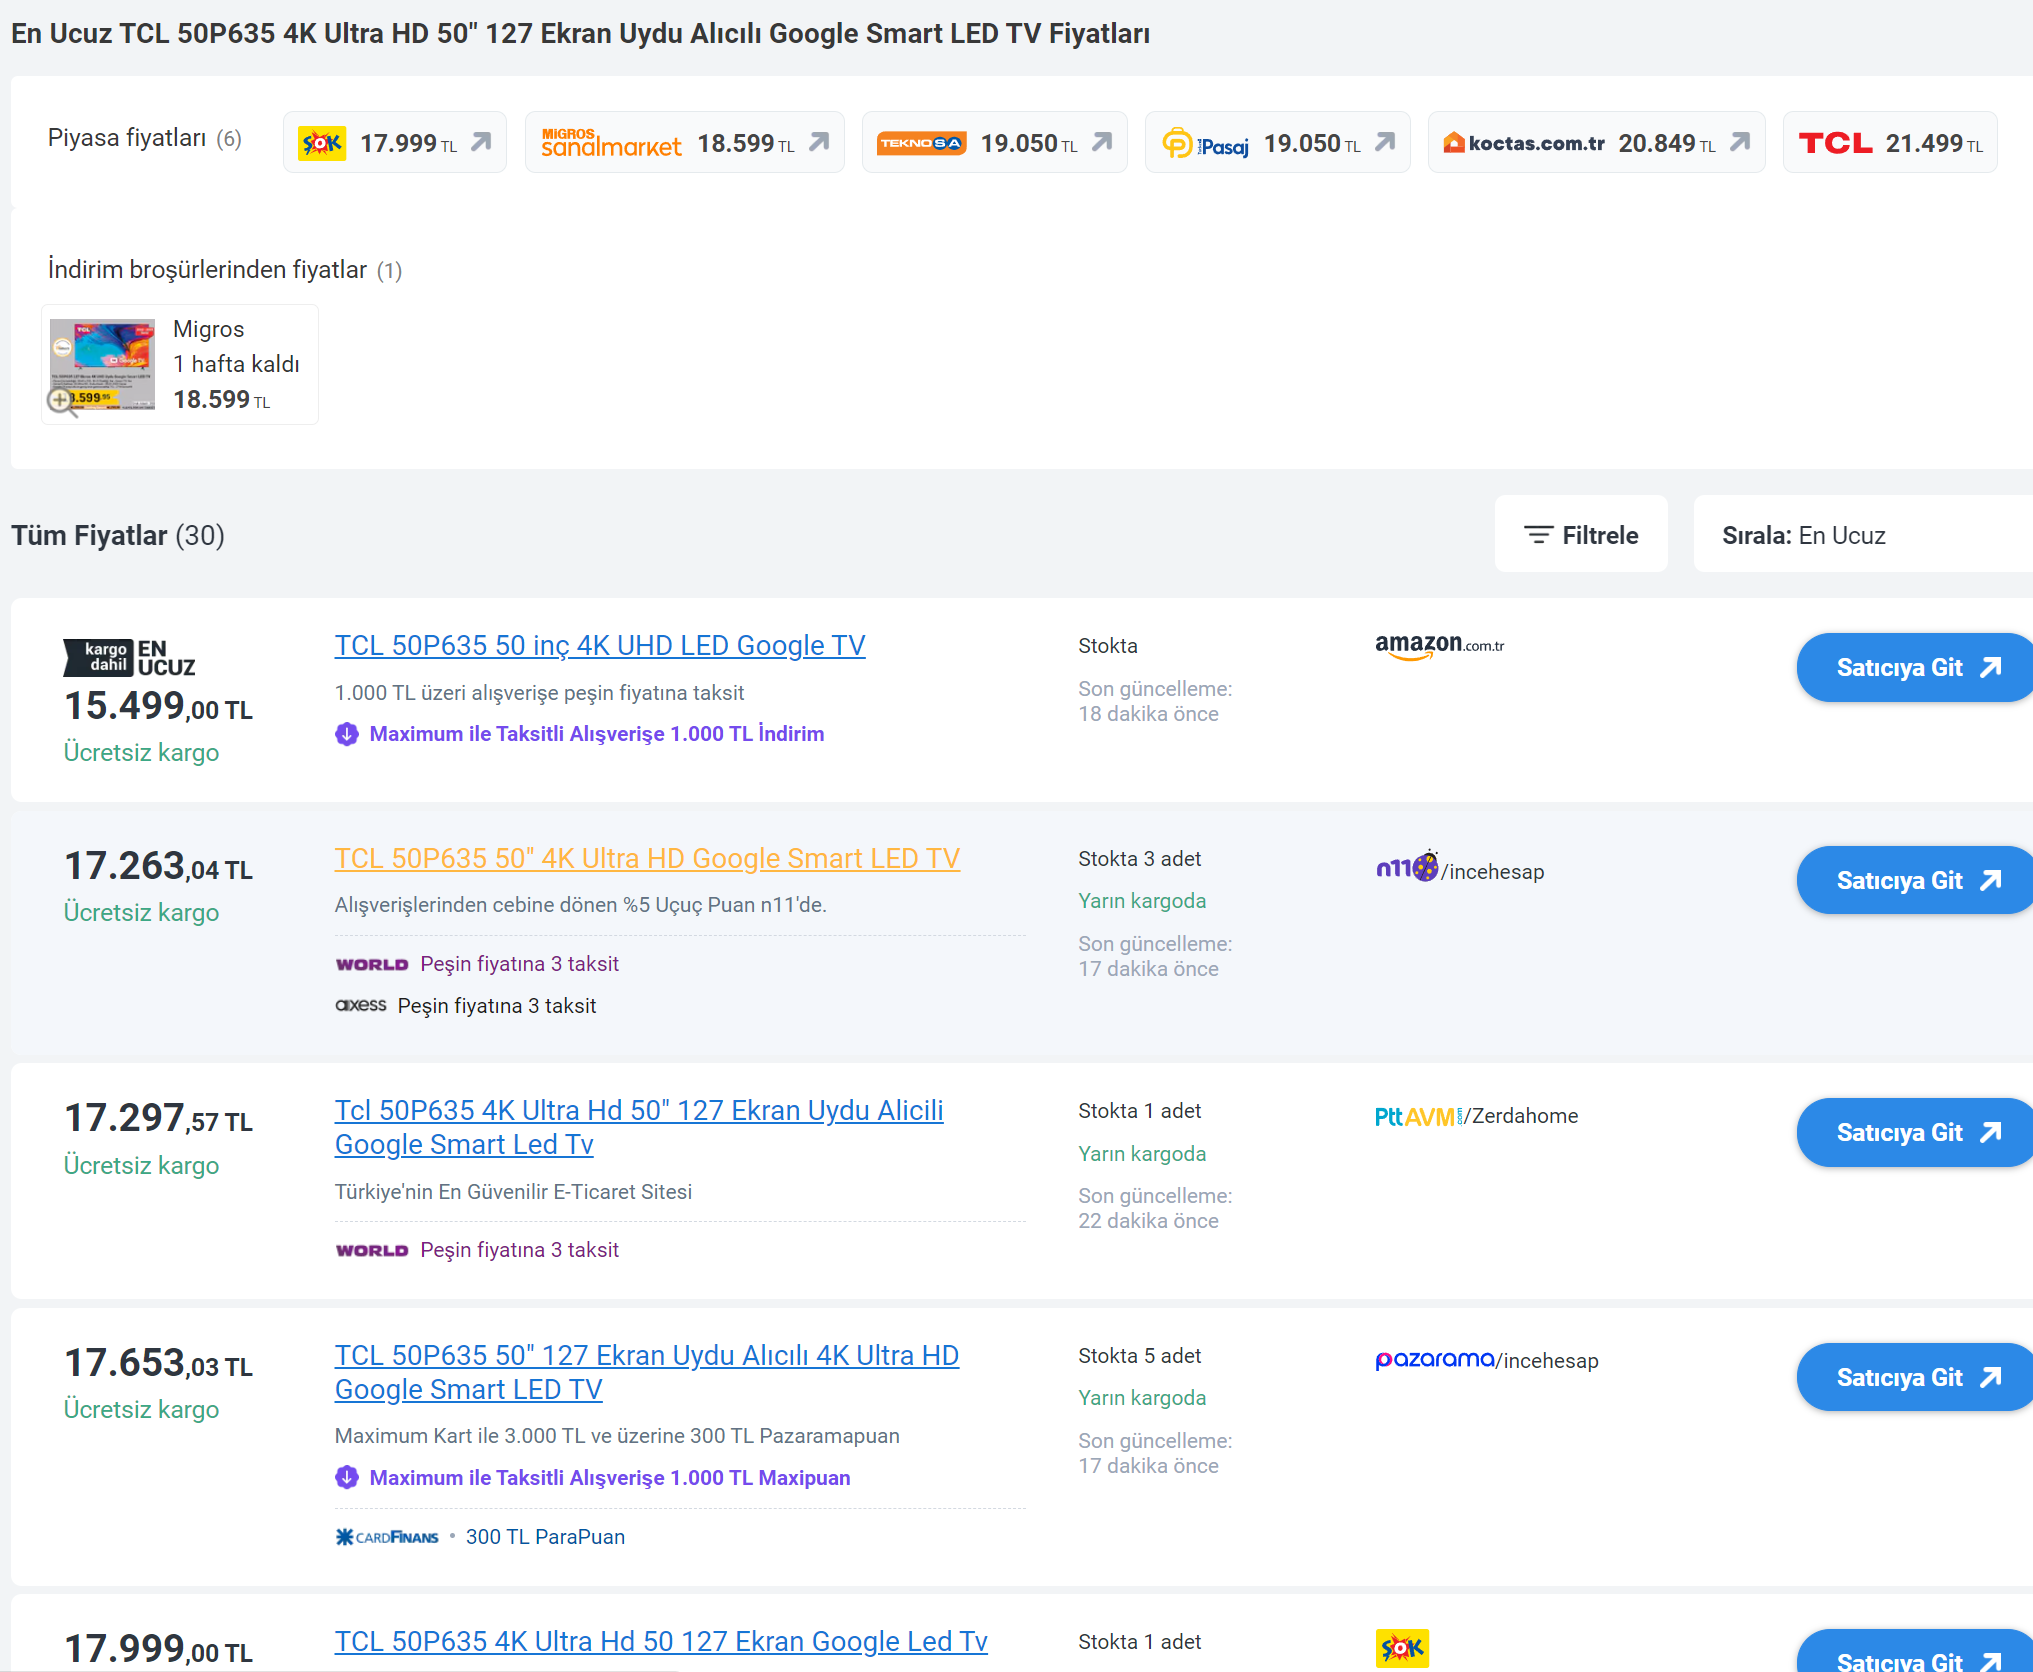Click the Turkcell Pasaj logo
This screenshot has width=2033, height=1672.
pos(1205,143)
